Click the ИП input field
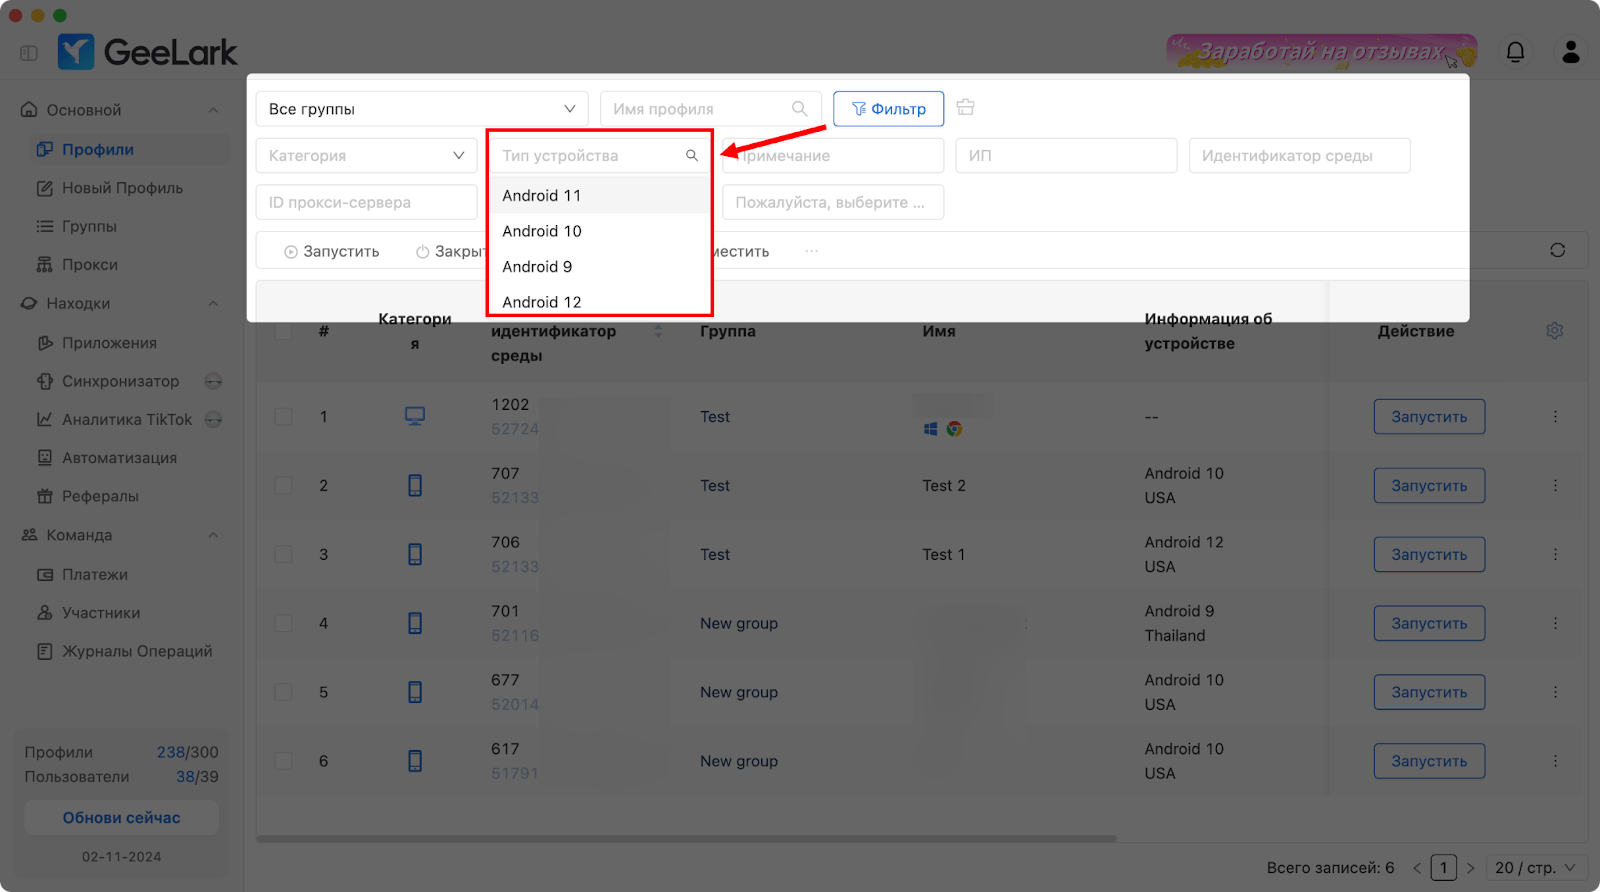This screenshot has width=1600, height=892. tap(1066, 156)
